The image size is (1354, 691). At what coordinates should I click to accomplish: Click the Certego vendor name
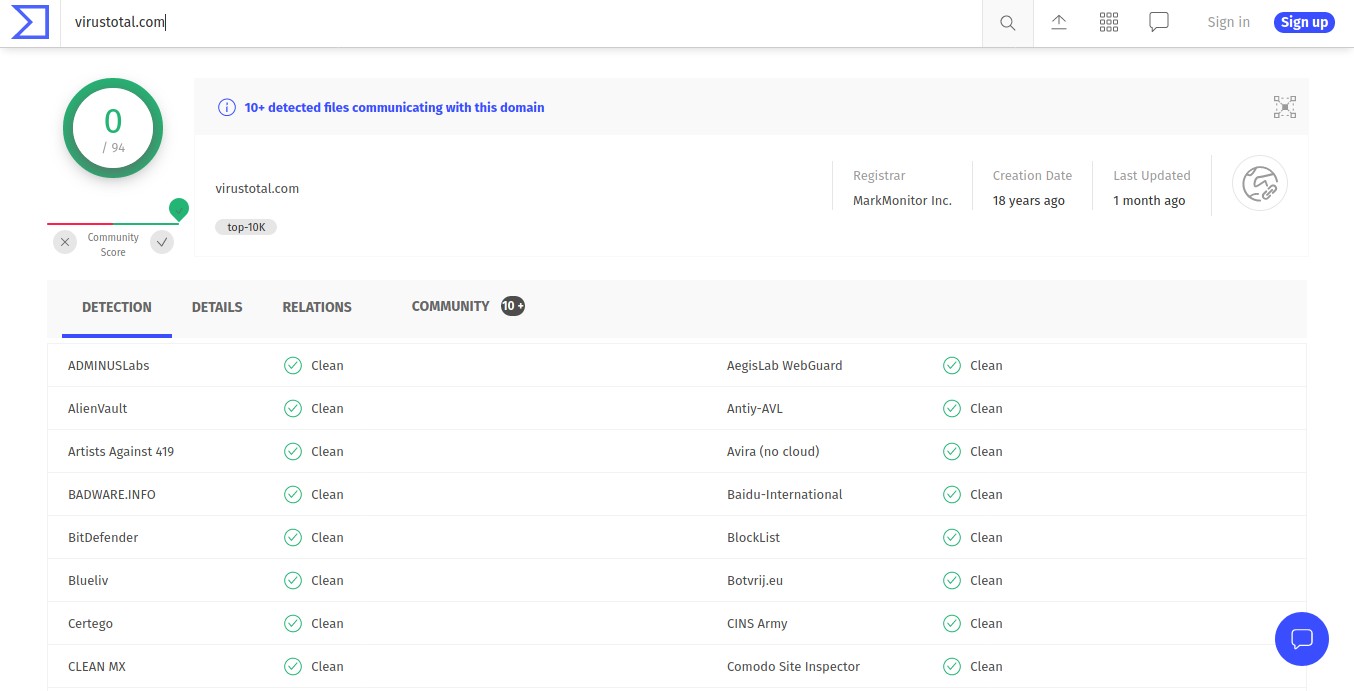coord(90,623)
